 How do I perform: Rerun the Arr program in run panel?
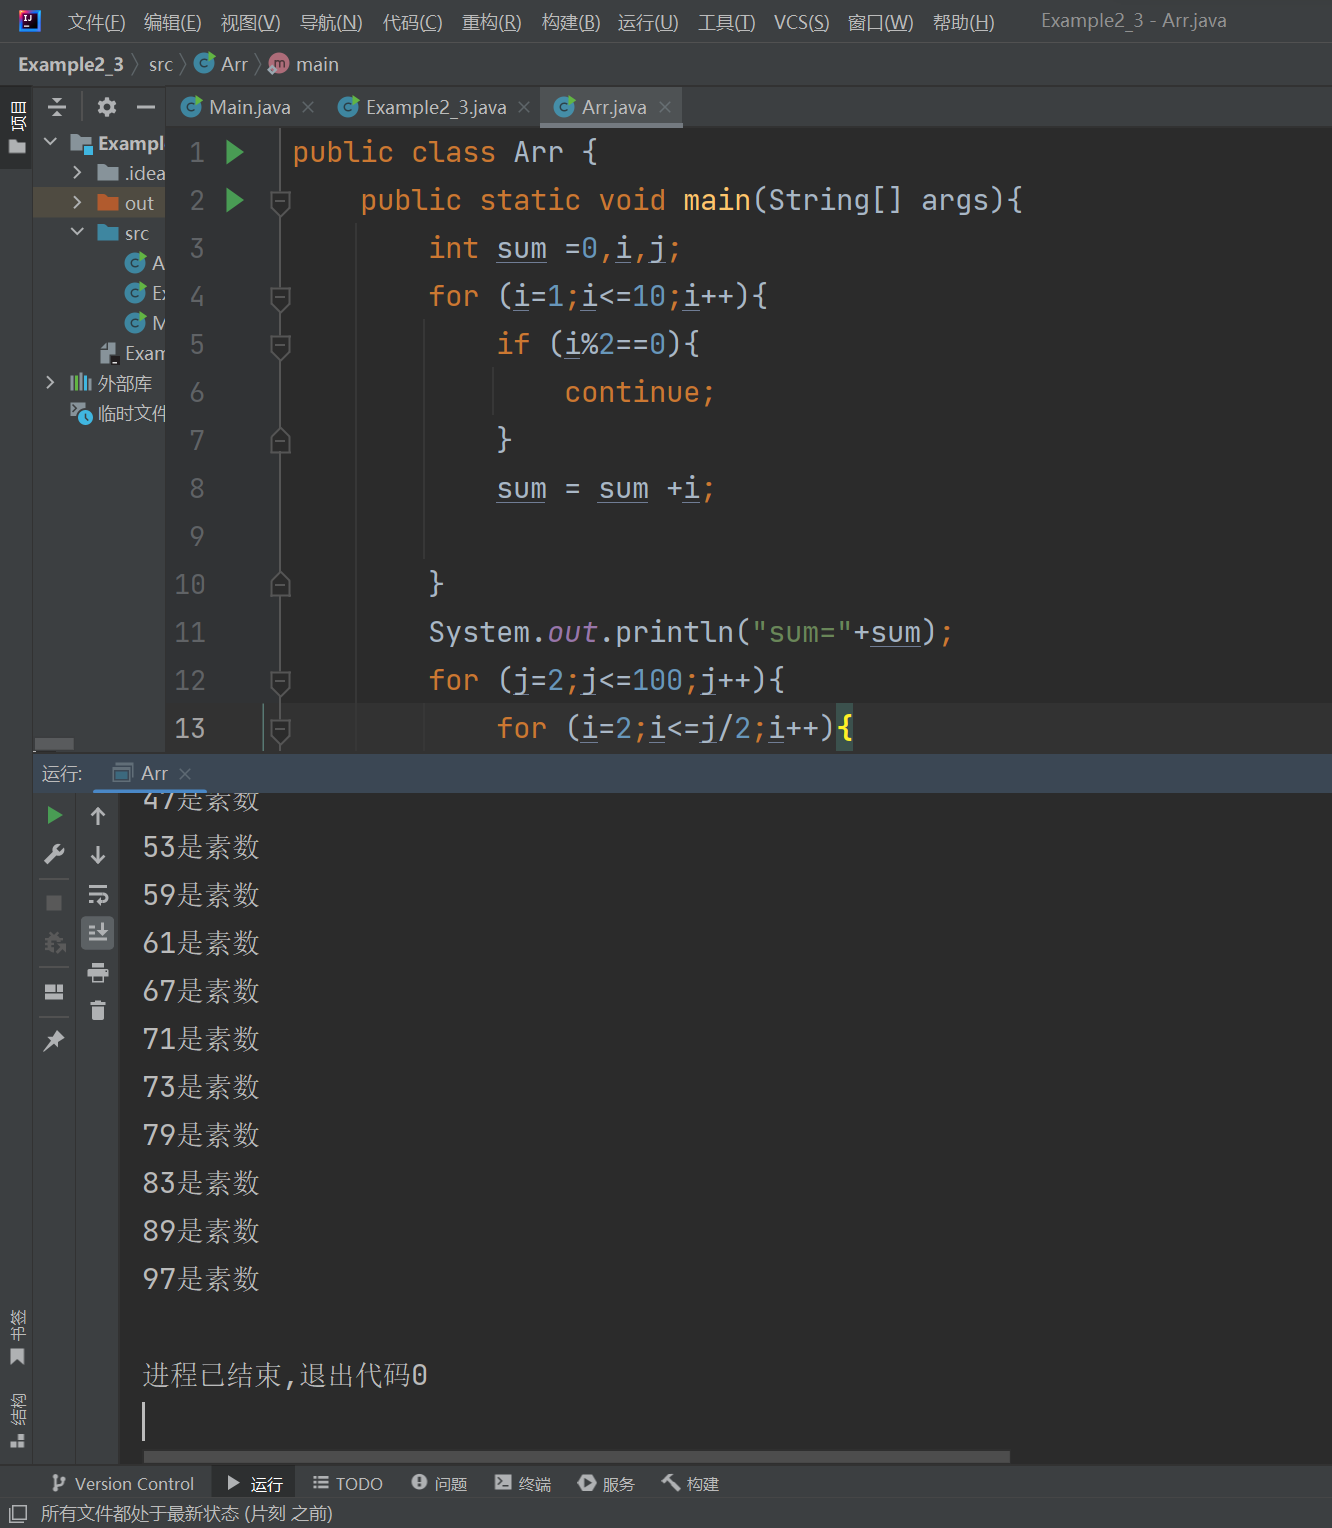[x=54, y=816]
